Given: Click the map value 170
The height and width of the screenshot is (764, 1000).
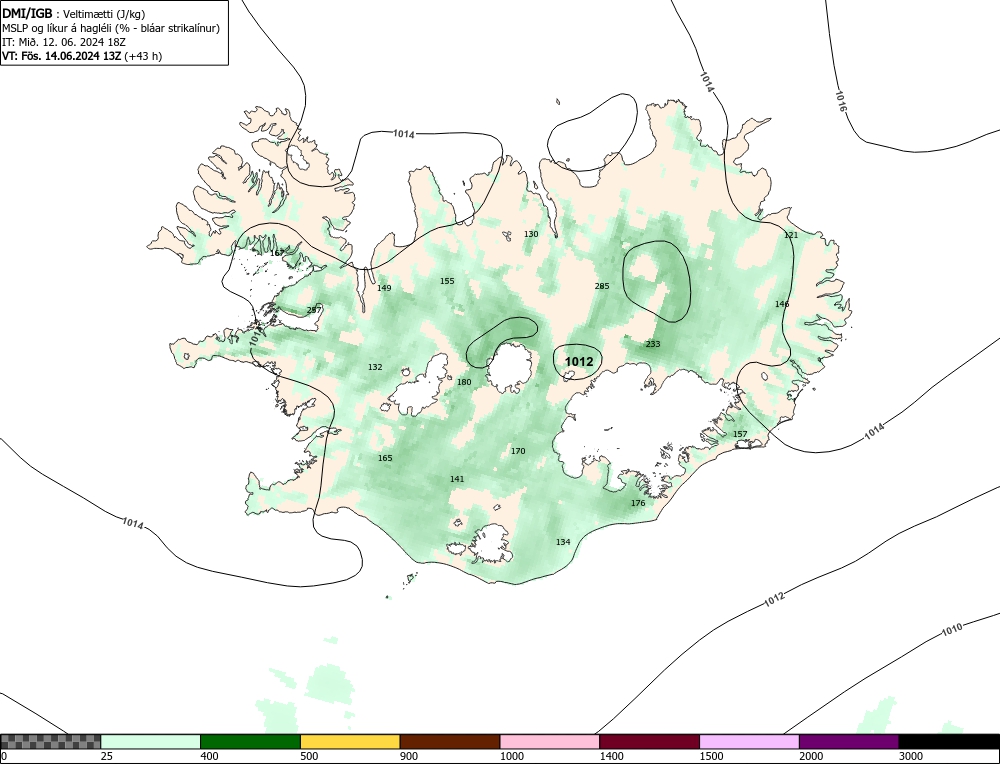Looking at the screenshot, I should click(x=518, y=452).
